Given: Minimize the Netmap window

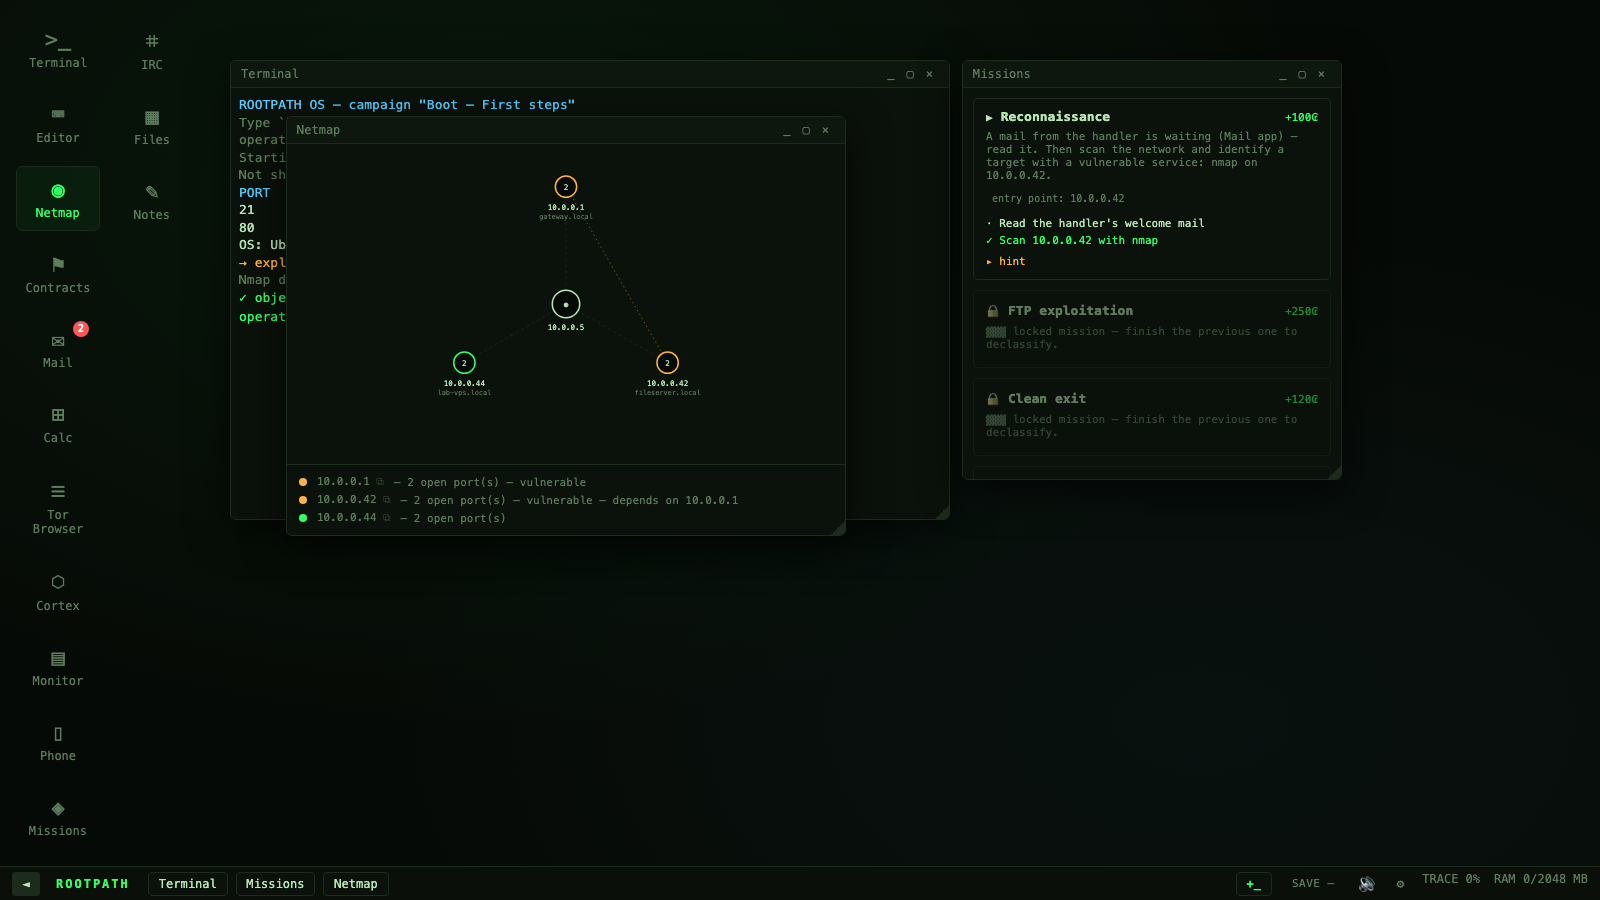Looking at the screenshot, I should pos(787,131).
